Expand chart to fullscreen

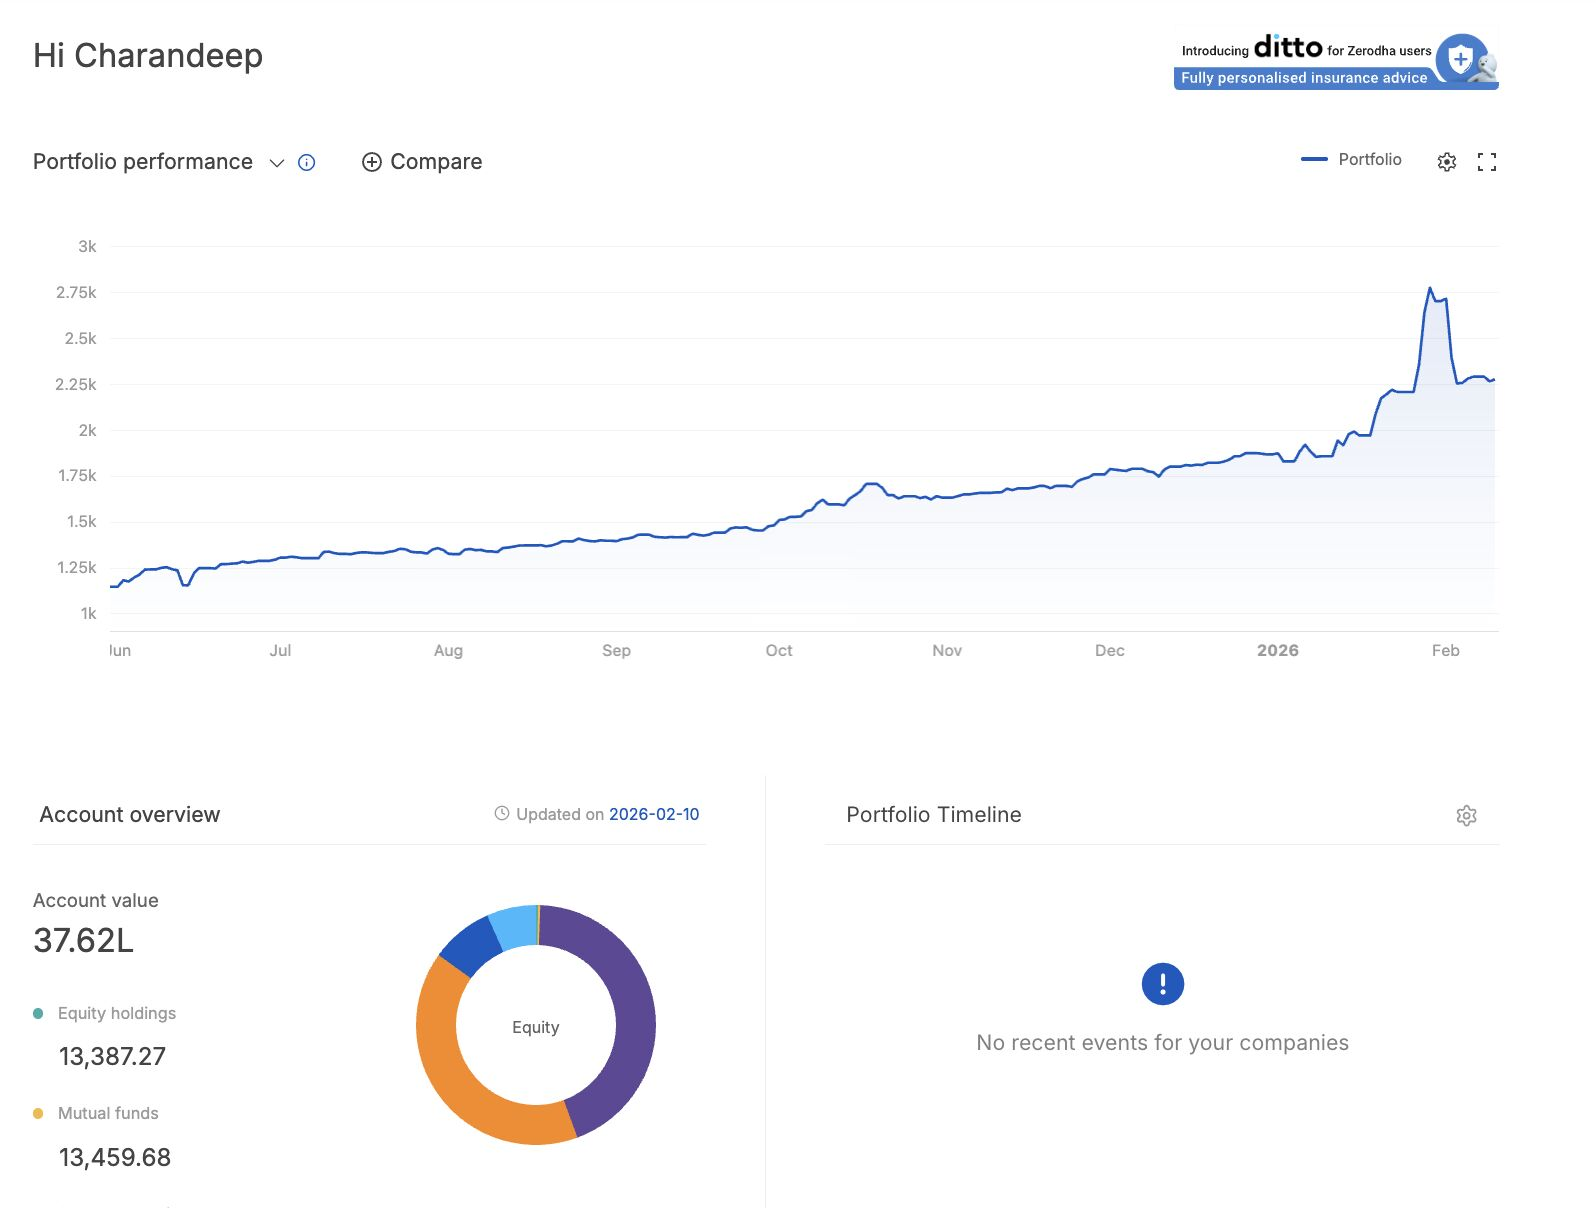point(1487,162)
